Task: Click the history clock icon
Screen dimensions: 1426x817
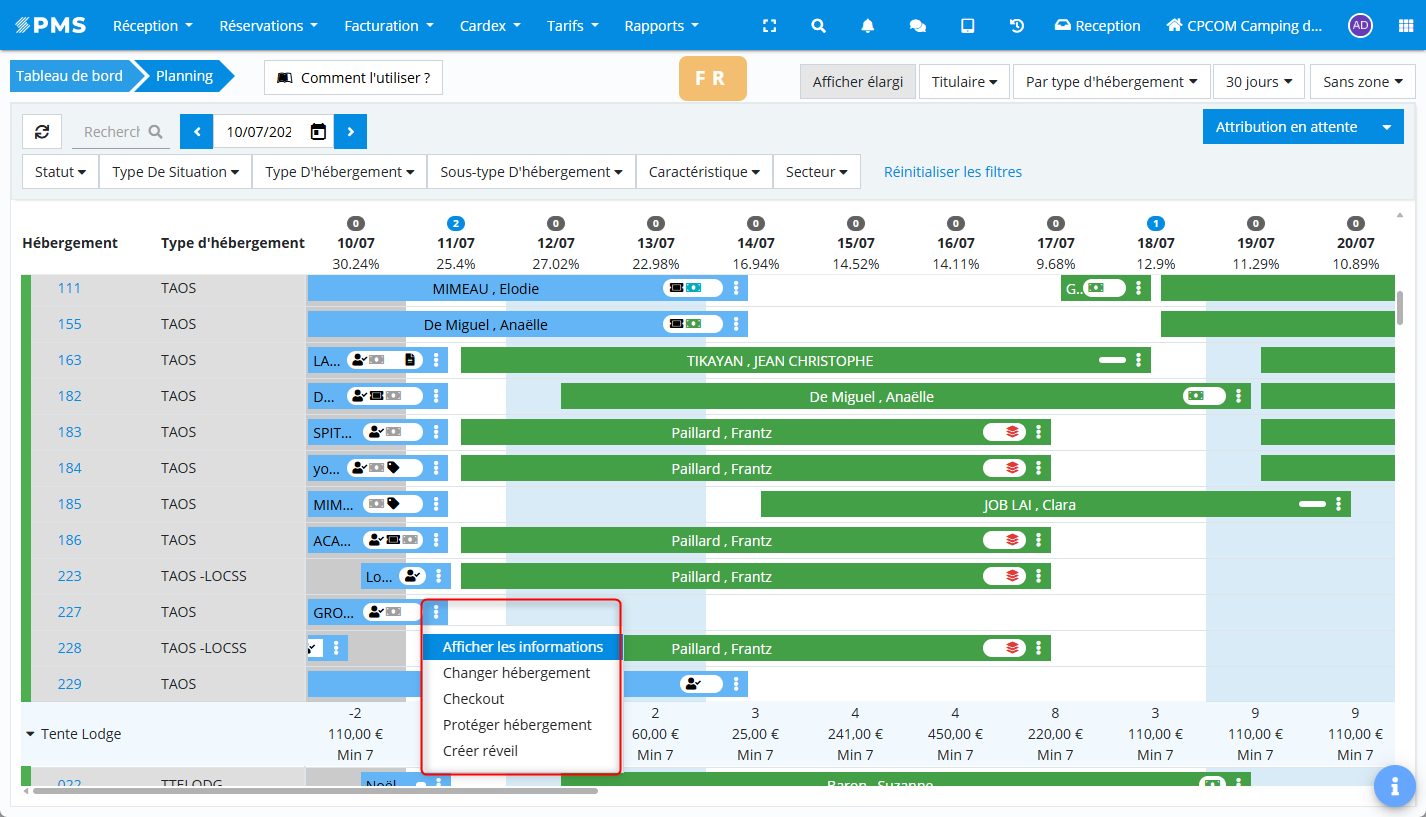Action: tap(1017, 26)
